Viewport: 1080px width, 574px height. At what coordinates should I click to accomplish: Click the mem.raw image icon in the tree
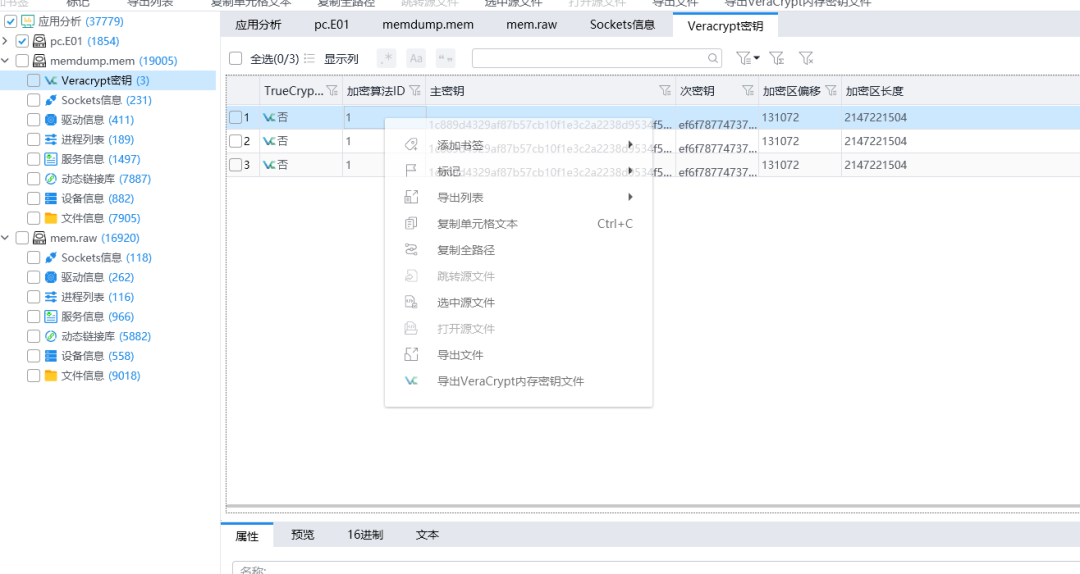39,238
